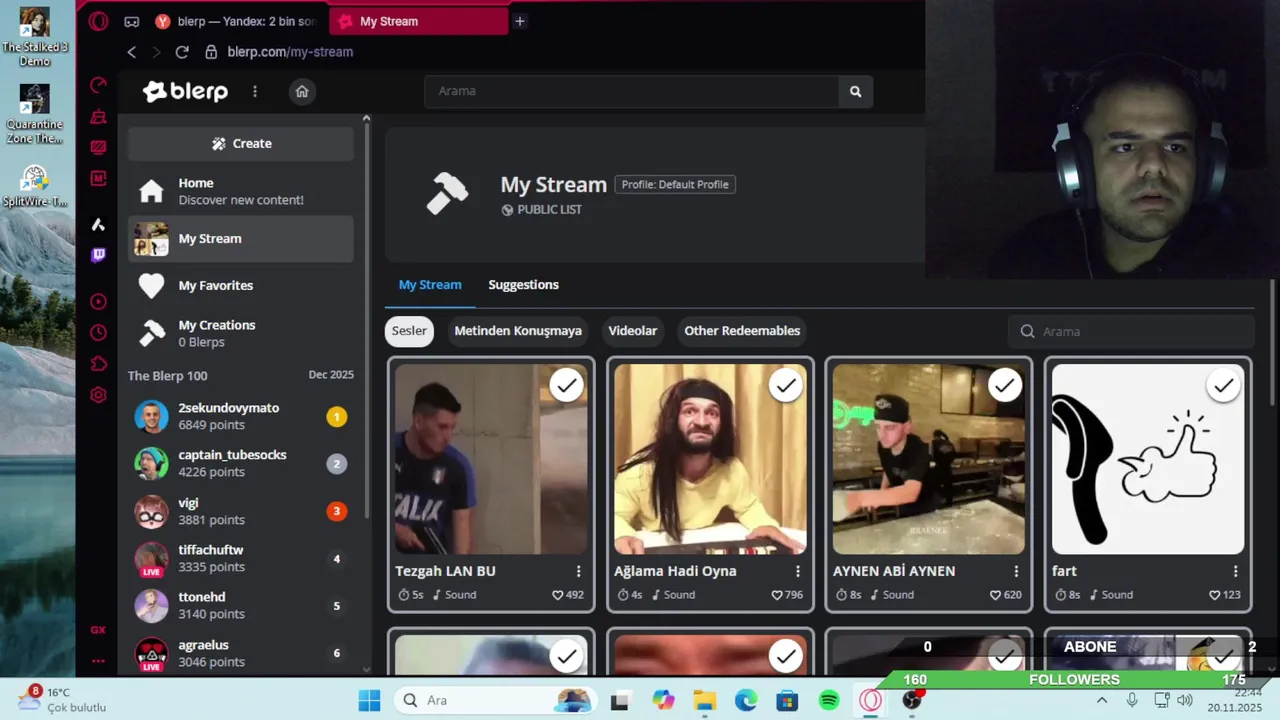
Task: Open Settings gear icon in Opera sidebar
Action: coord(98,395)
